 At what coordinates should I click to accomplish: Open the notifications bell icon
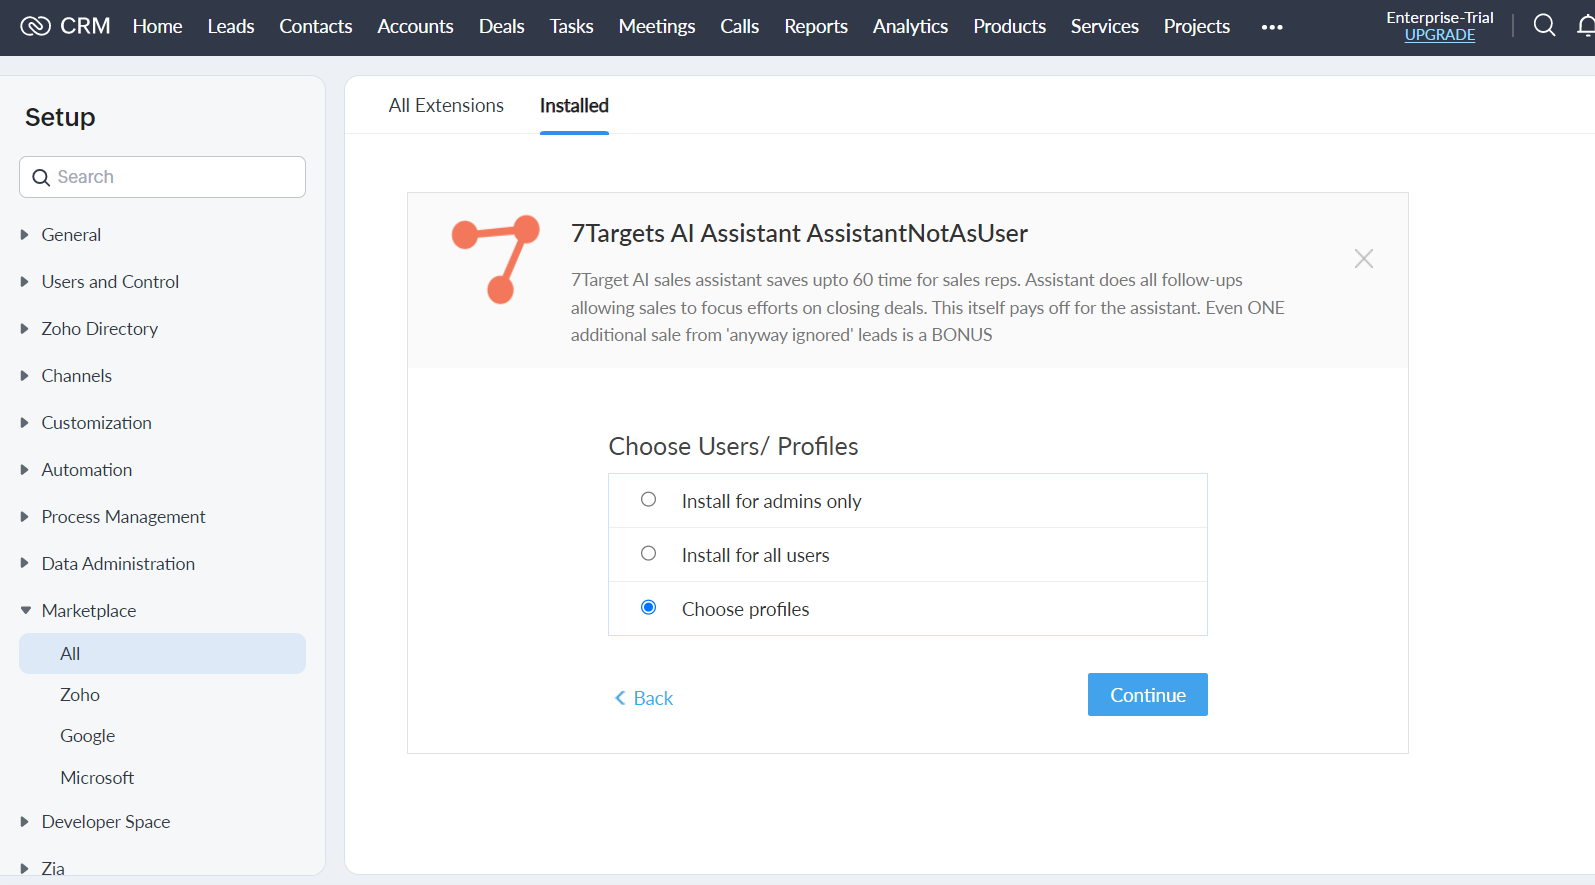[1586, 26]
